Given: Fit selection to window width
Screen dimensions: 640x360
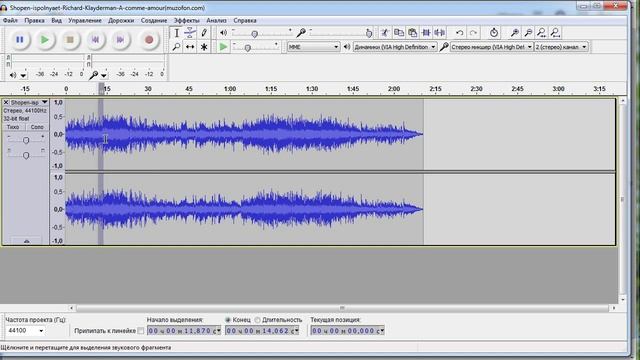Looking at the screenshot, I should pos(542,33).
